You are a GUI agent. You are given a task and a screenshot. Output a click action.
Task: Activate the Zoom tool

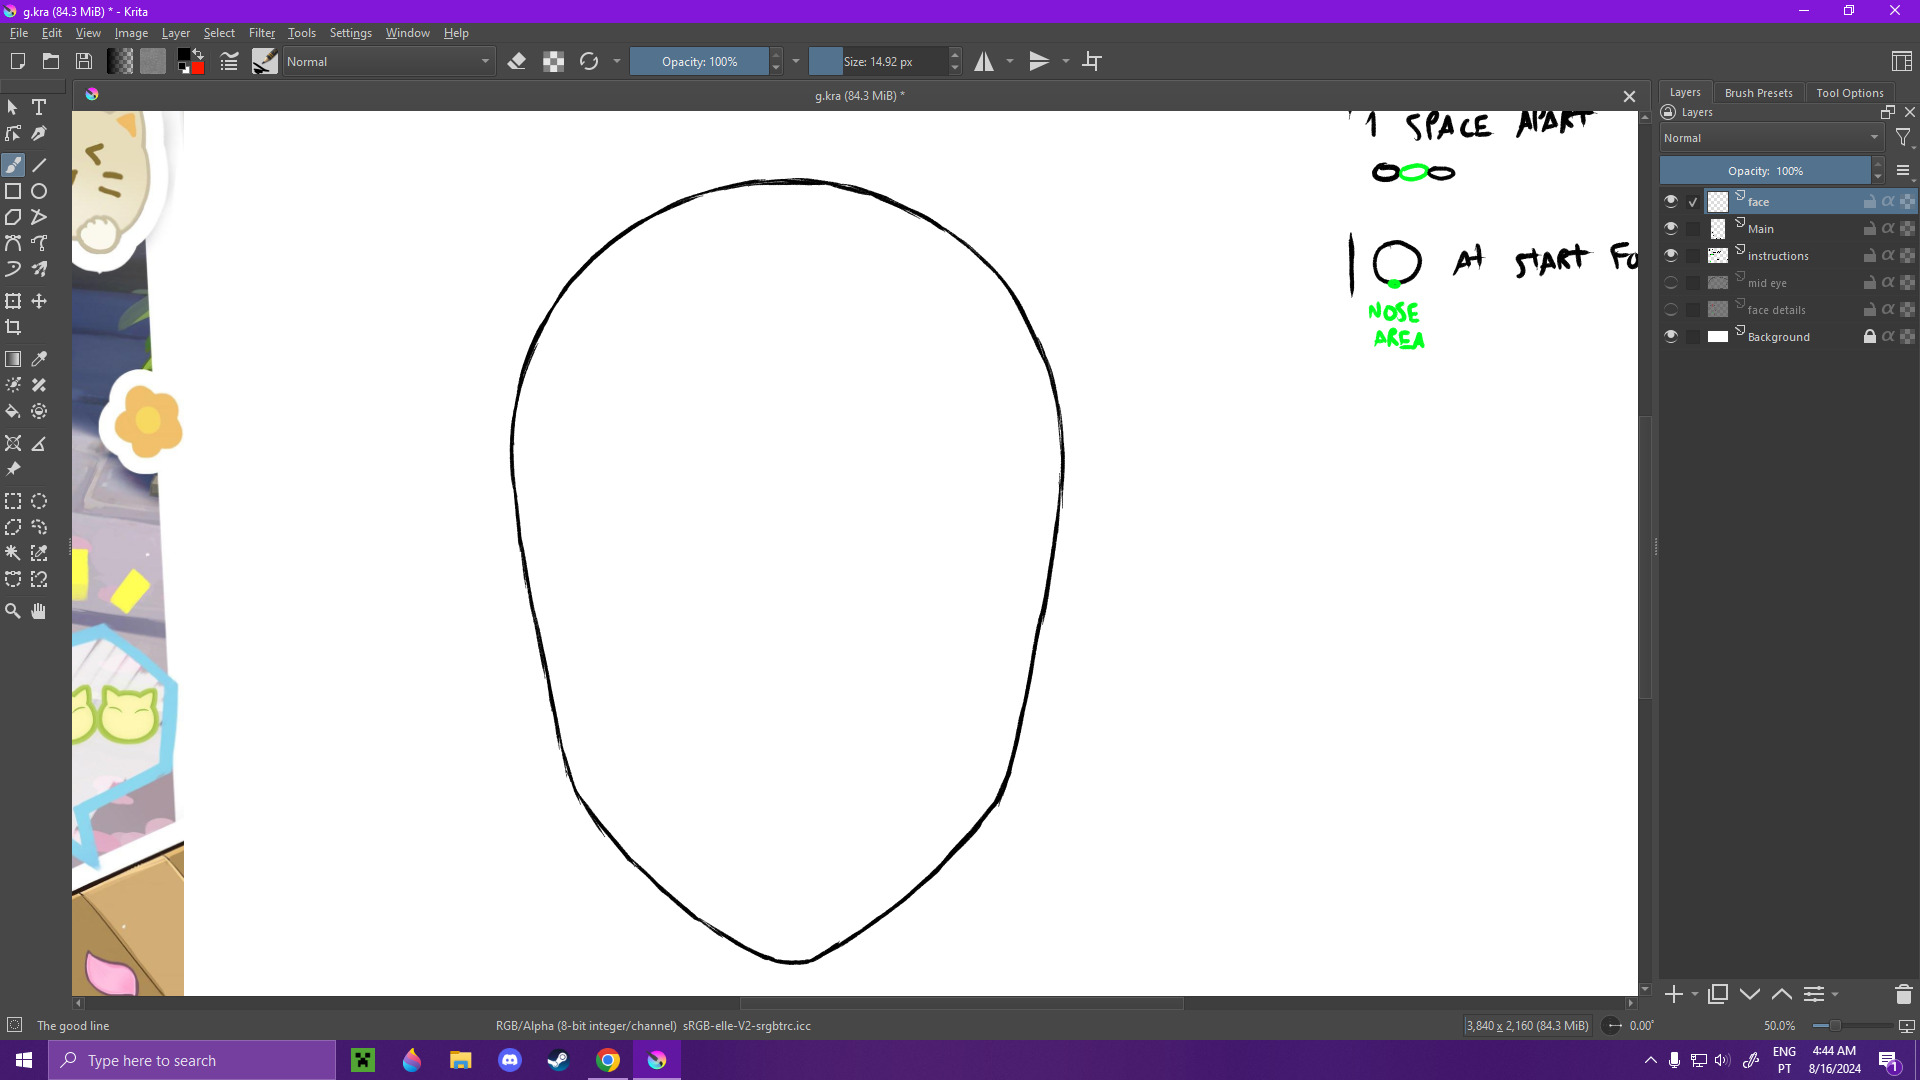pos(13,611)
